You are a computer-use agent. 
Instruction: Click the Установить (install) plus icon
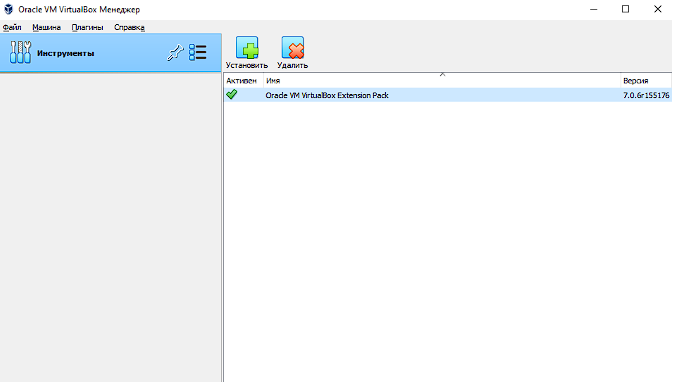[x=247, y=47]
